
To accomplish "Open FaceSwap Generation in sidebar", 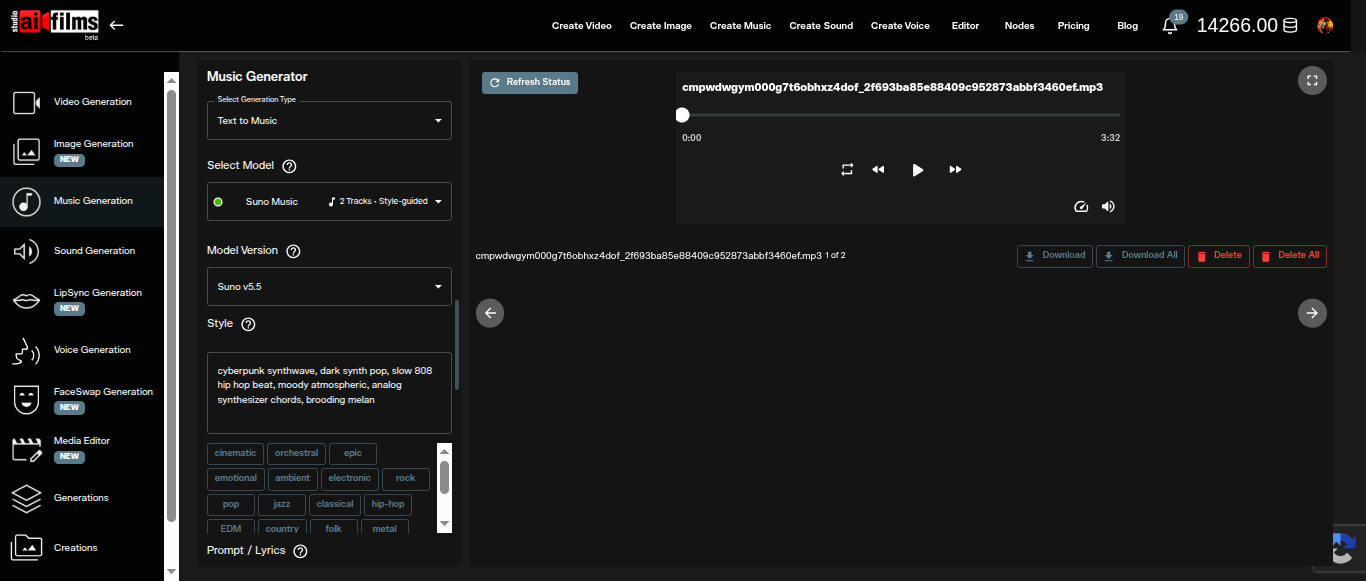I will 82,399.
